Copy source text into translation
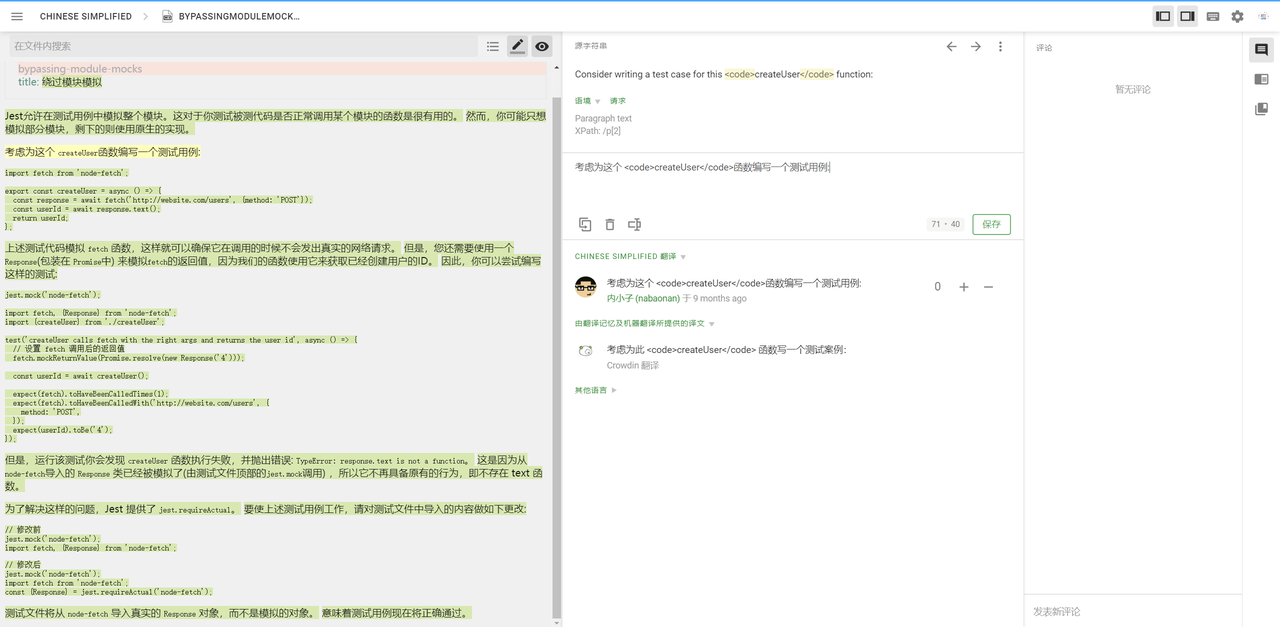The height and width of the screenshot is (627, 1280). coord(585,224)
